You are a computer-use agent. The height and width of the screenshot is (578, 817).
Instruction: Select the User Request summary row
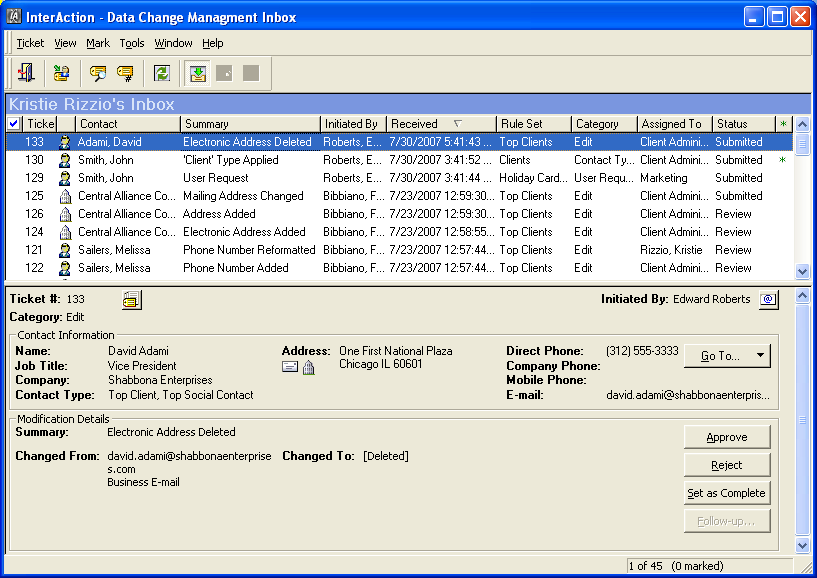(400, 178)
